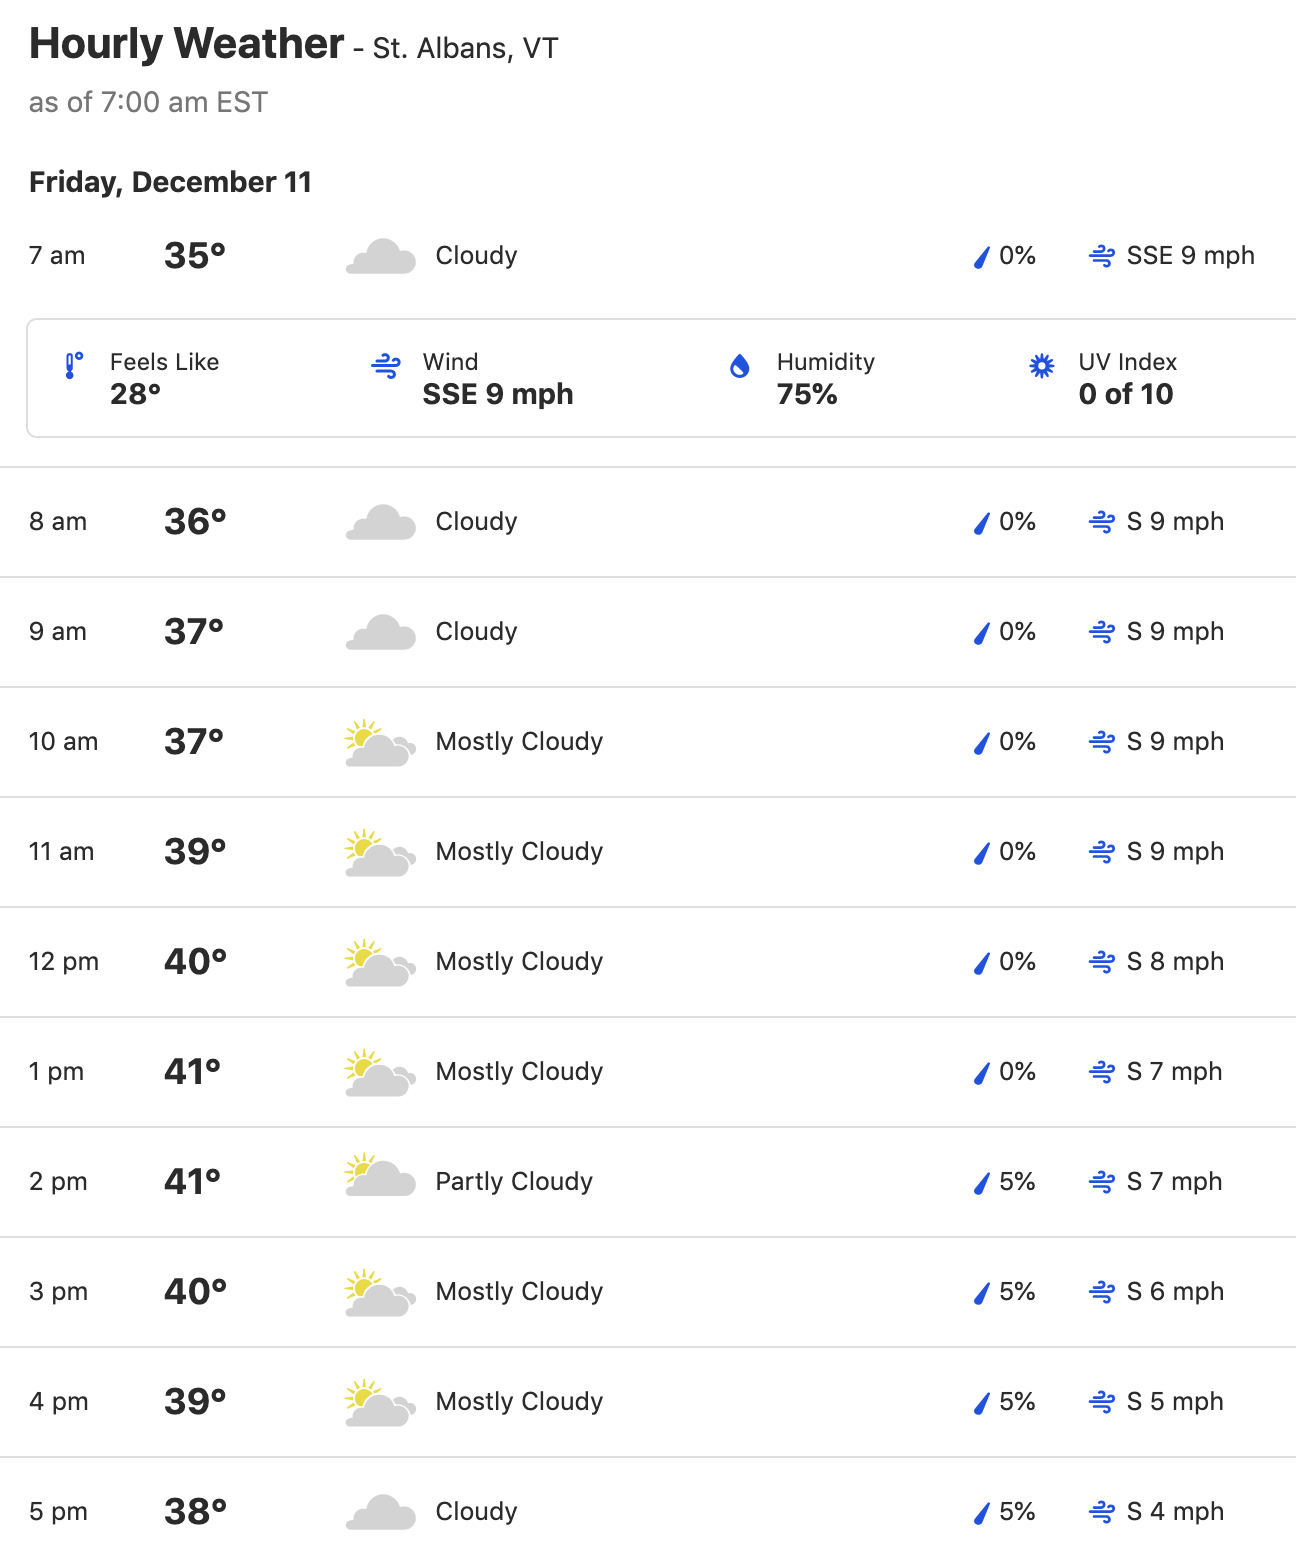This screenshot has height=1558, width=1296.
Task: Click the S 5 mph wind at 4 pm
Action: point(1175,1402)
